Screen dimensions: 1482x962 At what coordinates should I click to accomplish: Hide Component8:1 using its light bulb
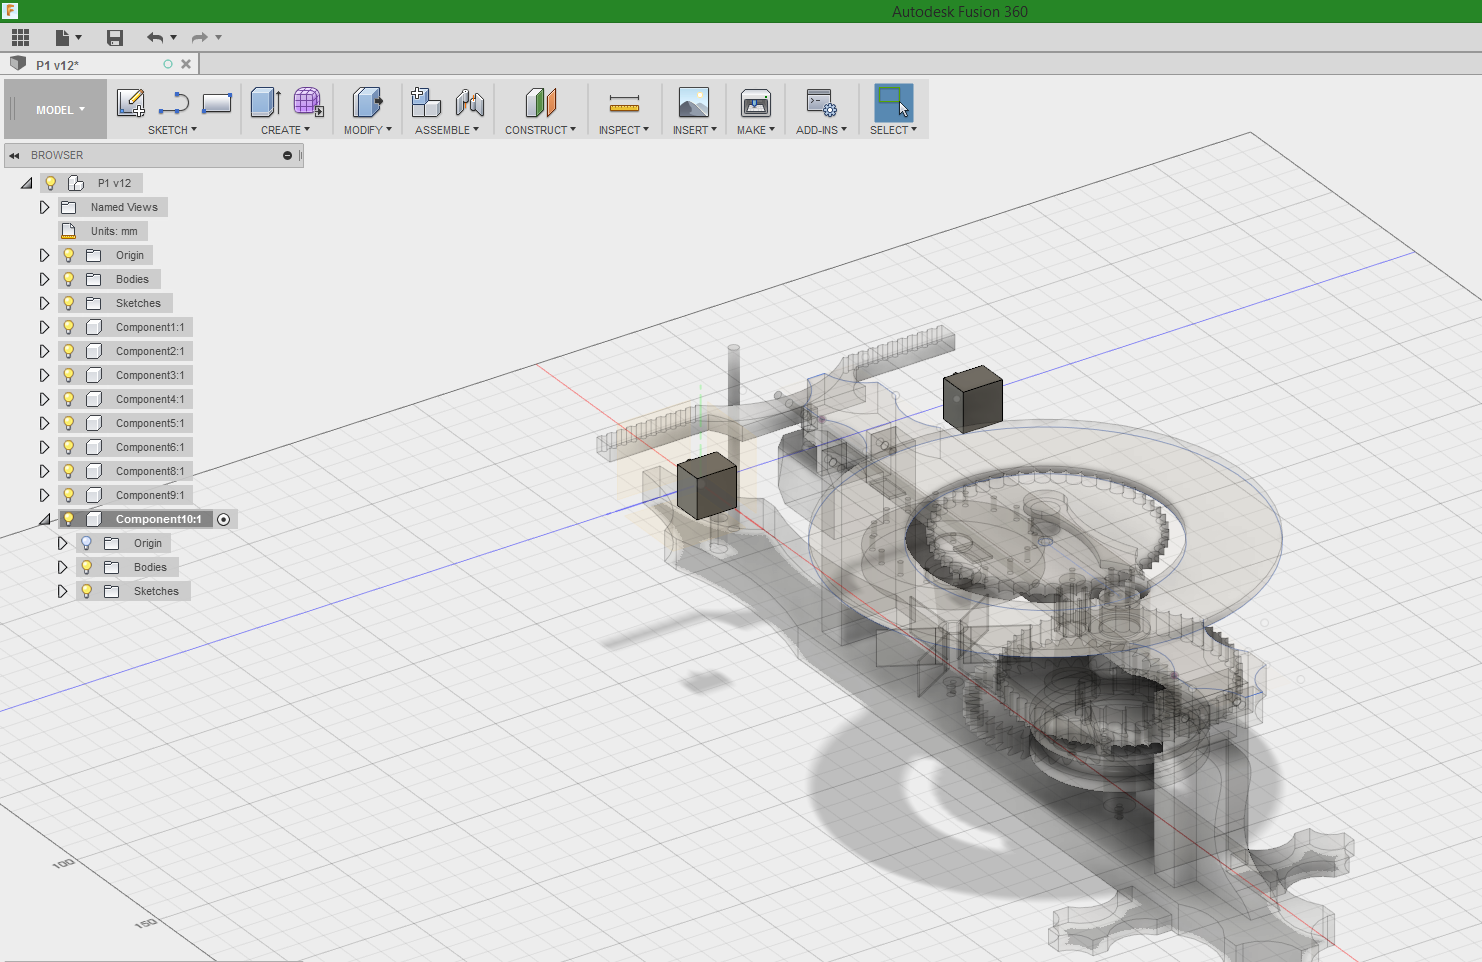[69, 471]
